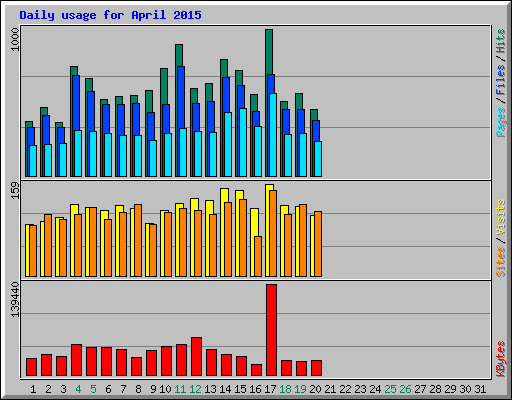Click the cyan 'Pages' legend label
Image resolution: width=512 pixels, height=400 pixels.
pos(501,122)
